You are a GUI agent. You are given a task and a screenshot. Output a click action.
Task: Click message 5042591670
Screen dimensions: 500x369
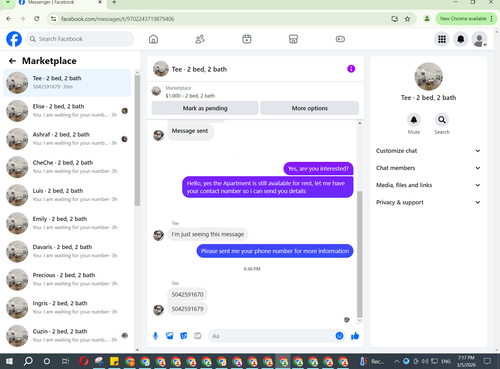tap(187, 294)
